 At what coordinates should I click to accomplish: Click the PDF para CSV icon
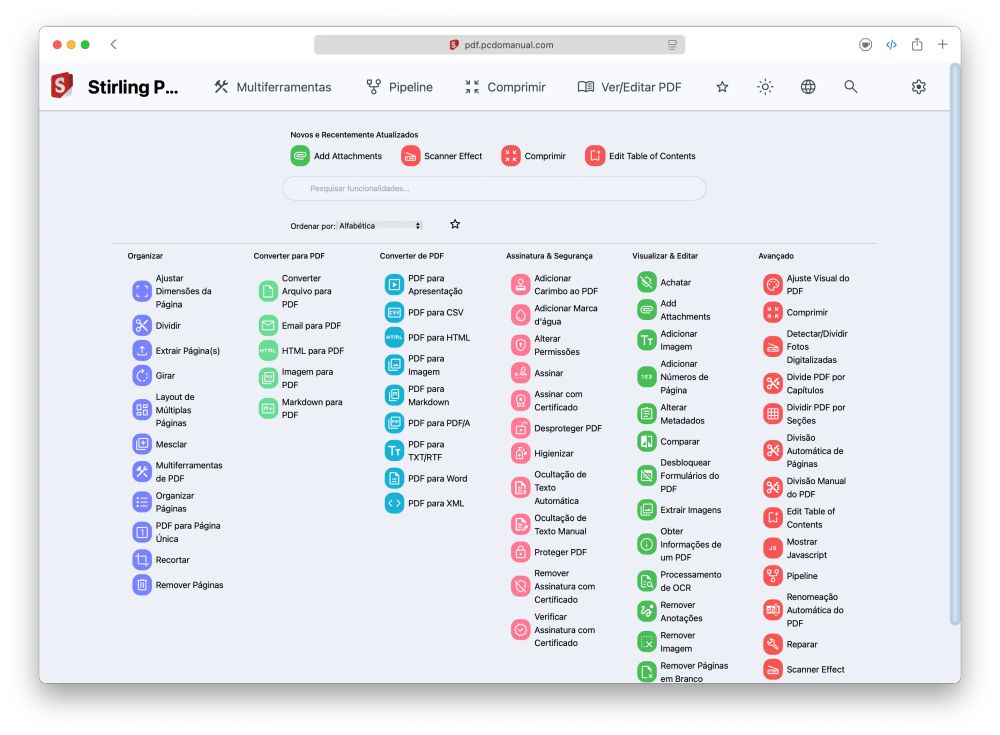(x=394, y=312)
